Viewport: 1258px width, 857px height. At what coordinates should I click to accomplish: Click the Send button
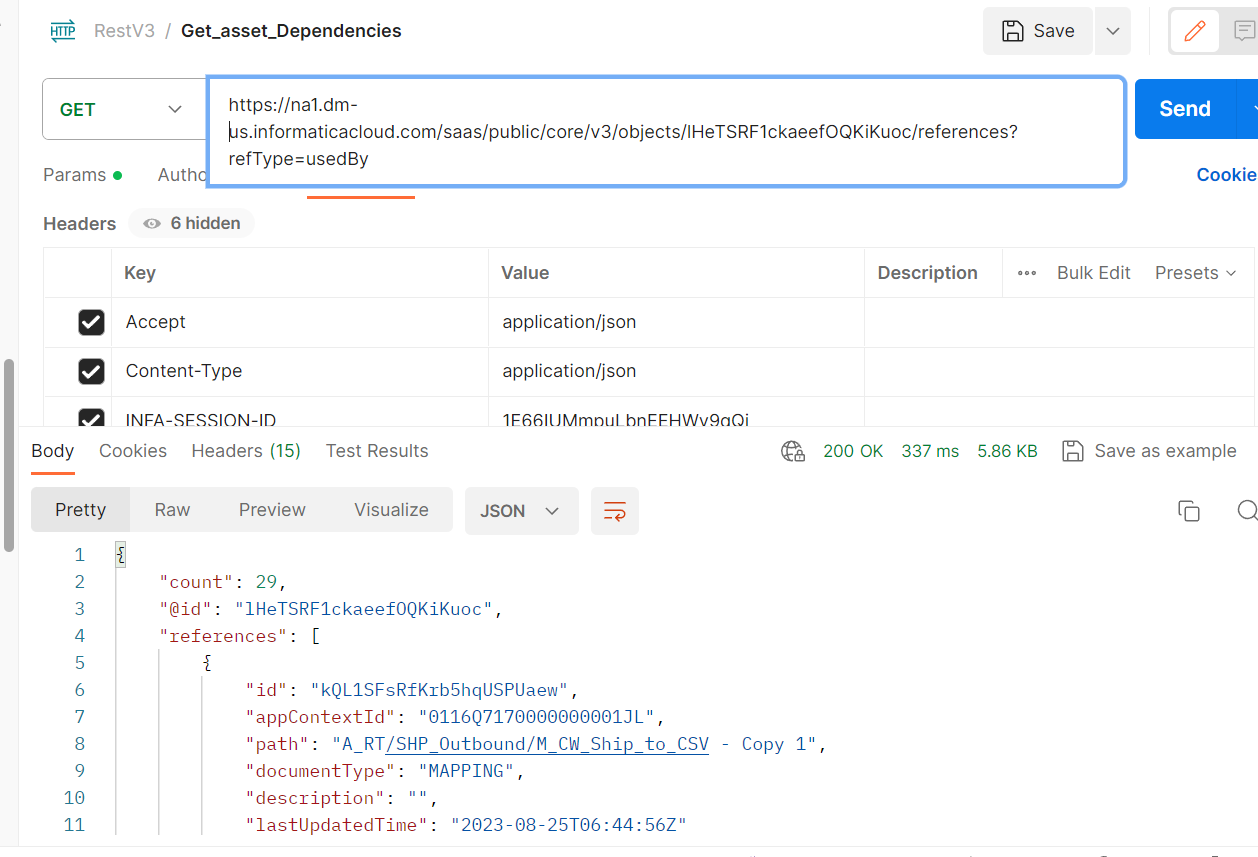tap(1186, 109)
